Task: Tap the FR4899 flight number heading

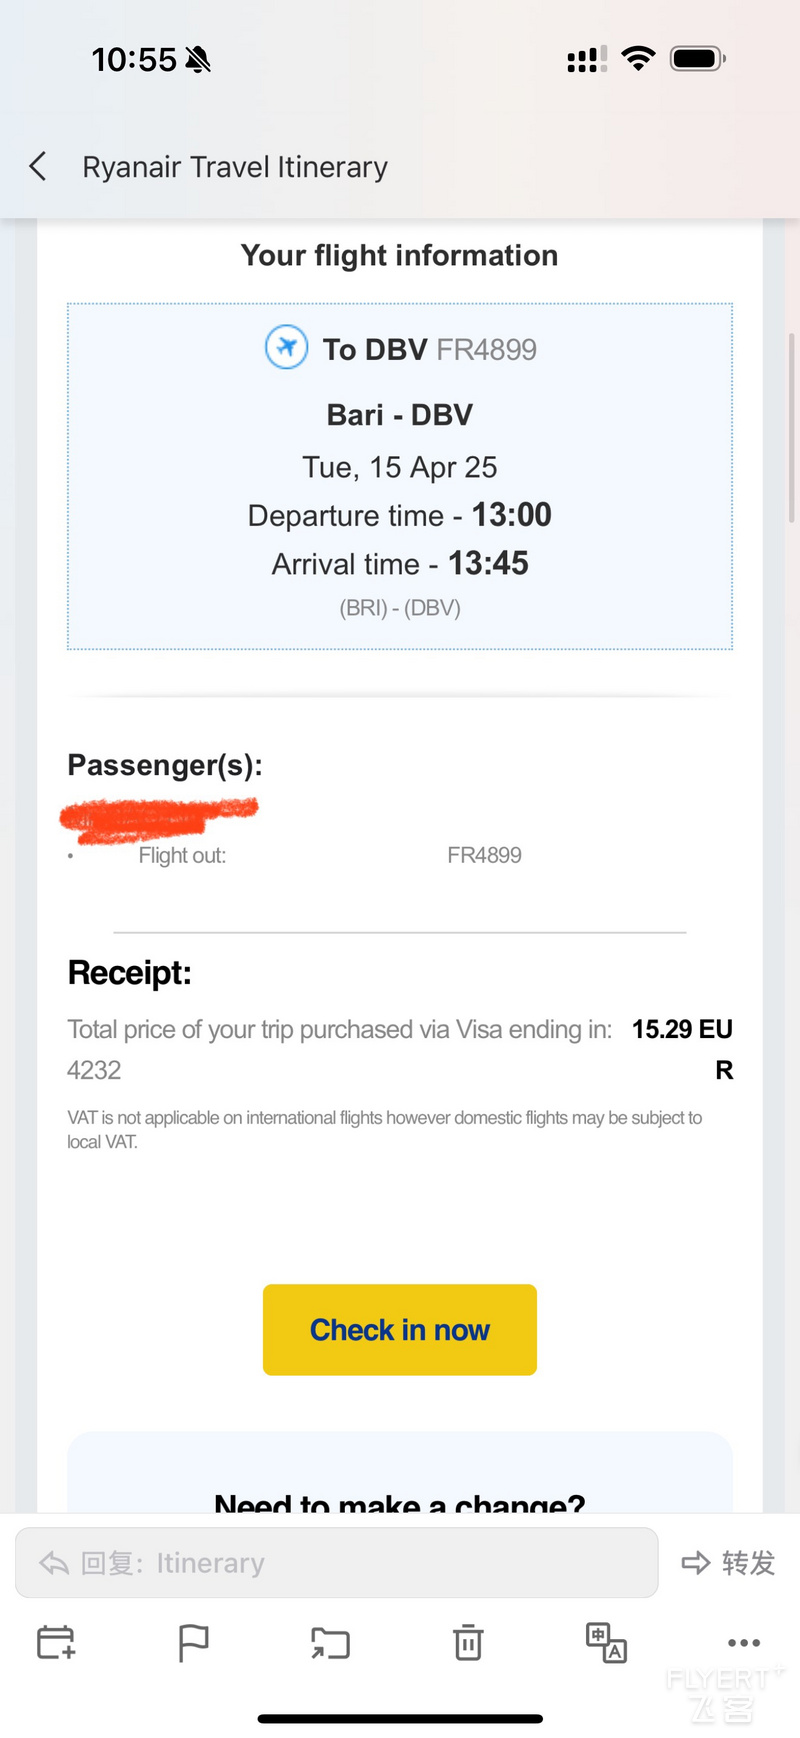Action: 487,349
